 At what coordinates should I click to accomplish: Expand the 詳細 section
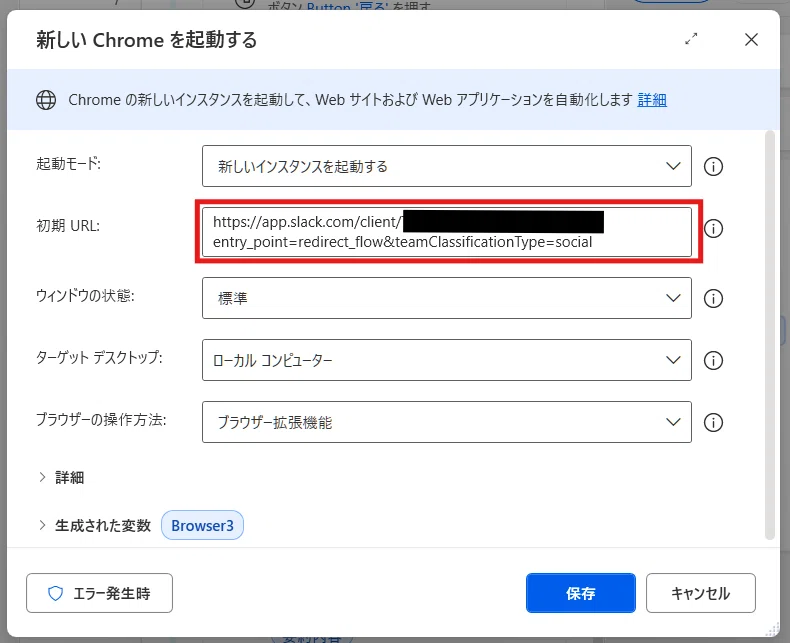60,477
